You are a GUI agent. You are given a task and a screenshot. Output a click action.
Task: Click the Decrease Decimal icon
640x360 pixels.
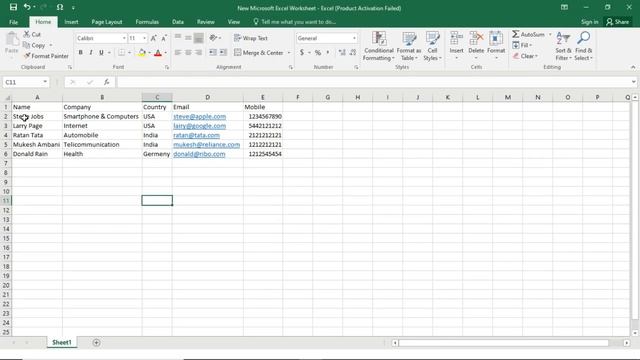(x=353, y=53)
